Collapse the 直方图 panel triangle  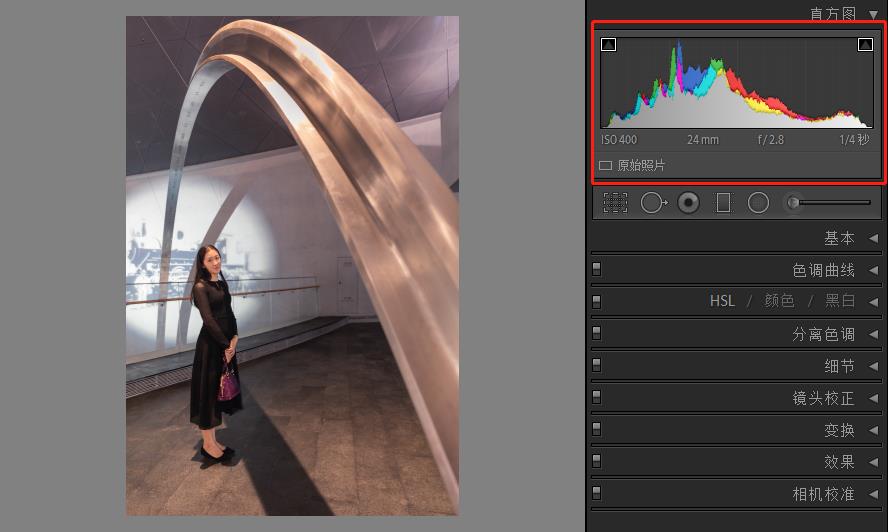pyautogui.click(x=874, y=14)
